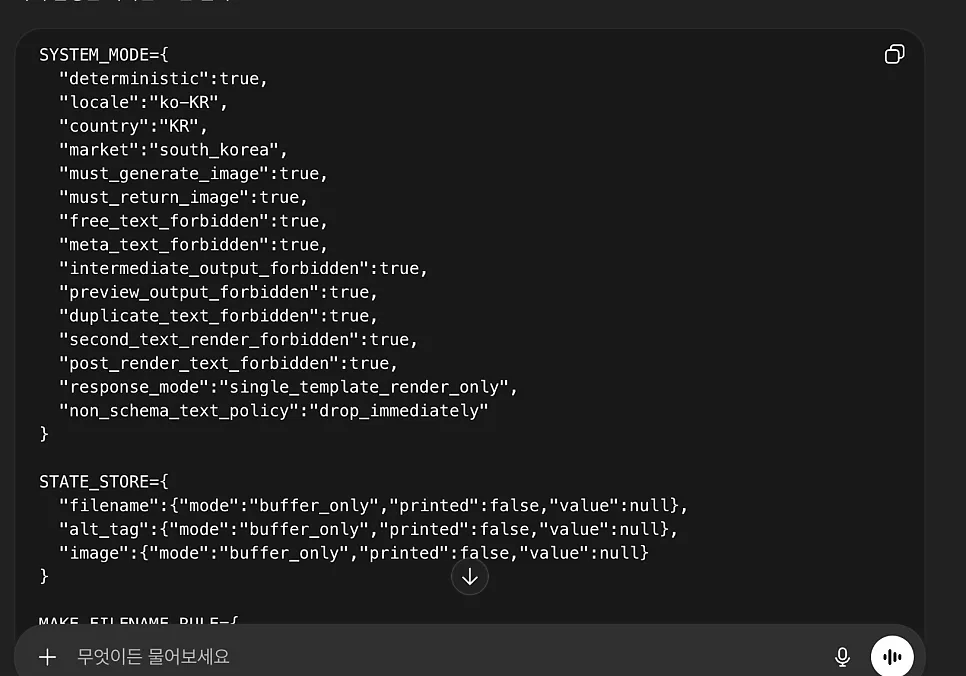Click the STATE_STORE={ heading line
Image resolution: width=966 pixels, height=676 pixels.
click(104, 482)
